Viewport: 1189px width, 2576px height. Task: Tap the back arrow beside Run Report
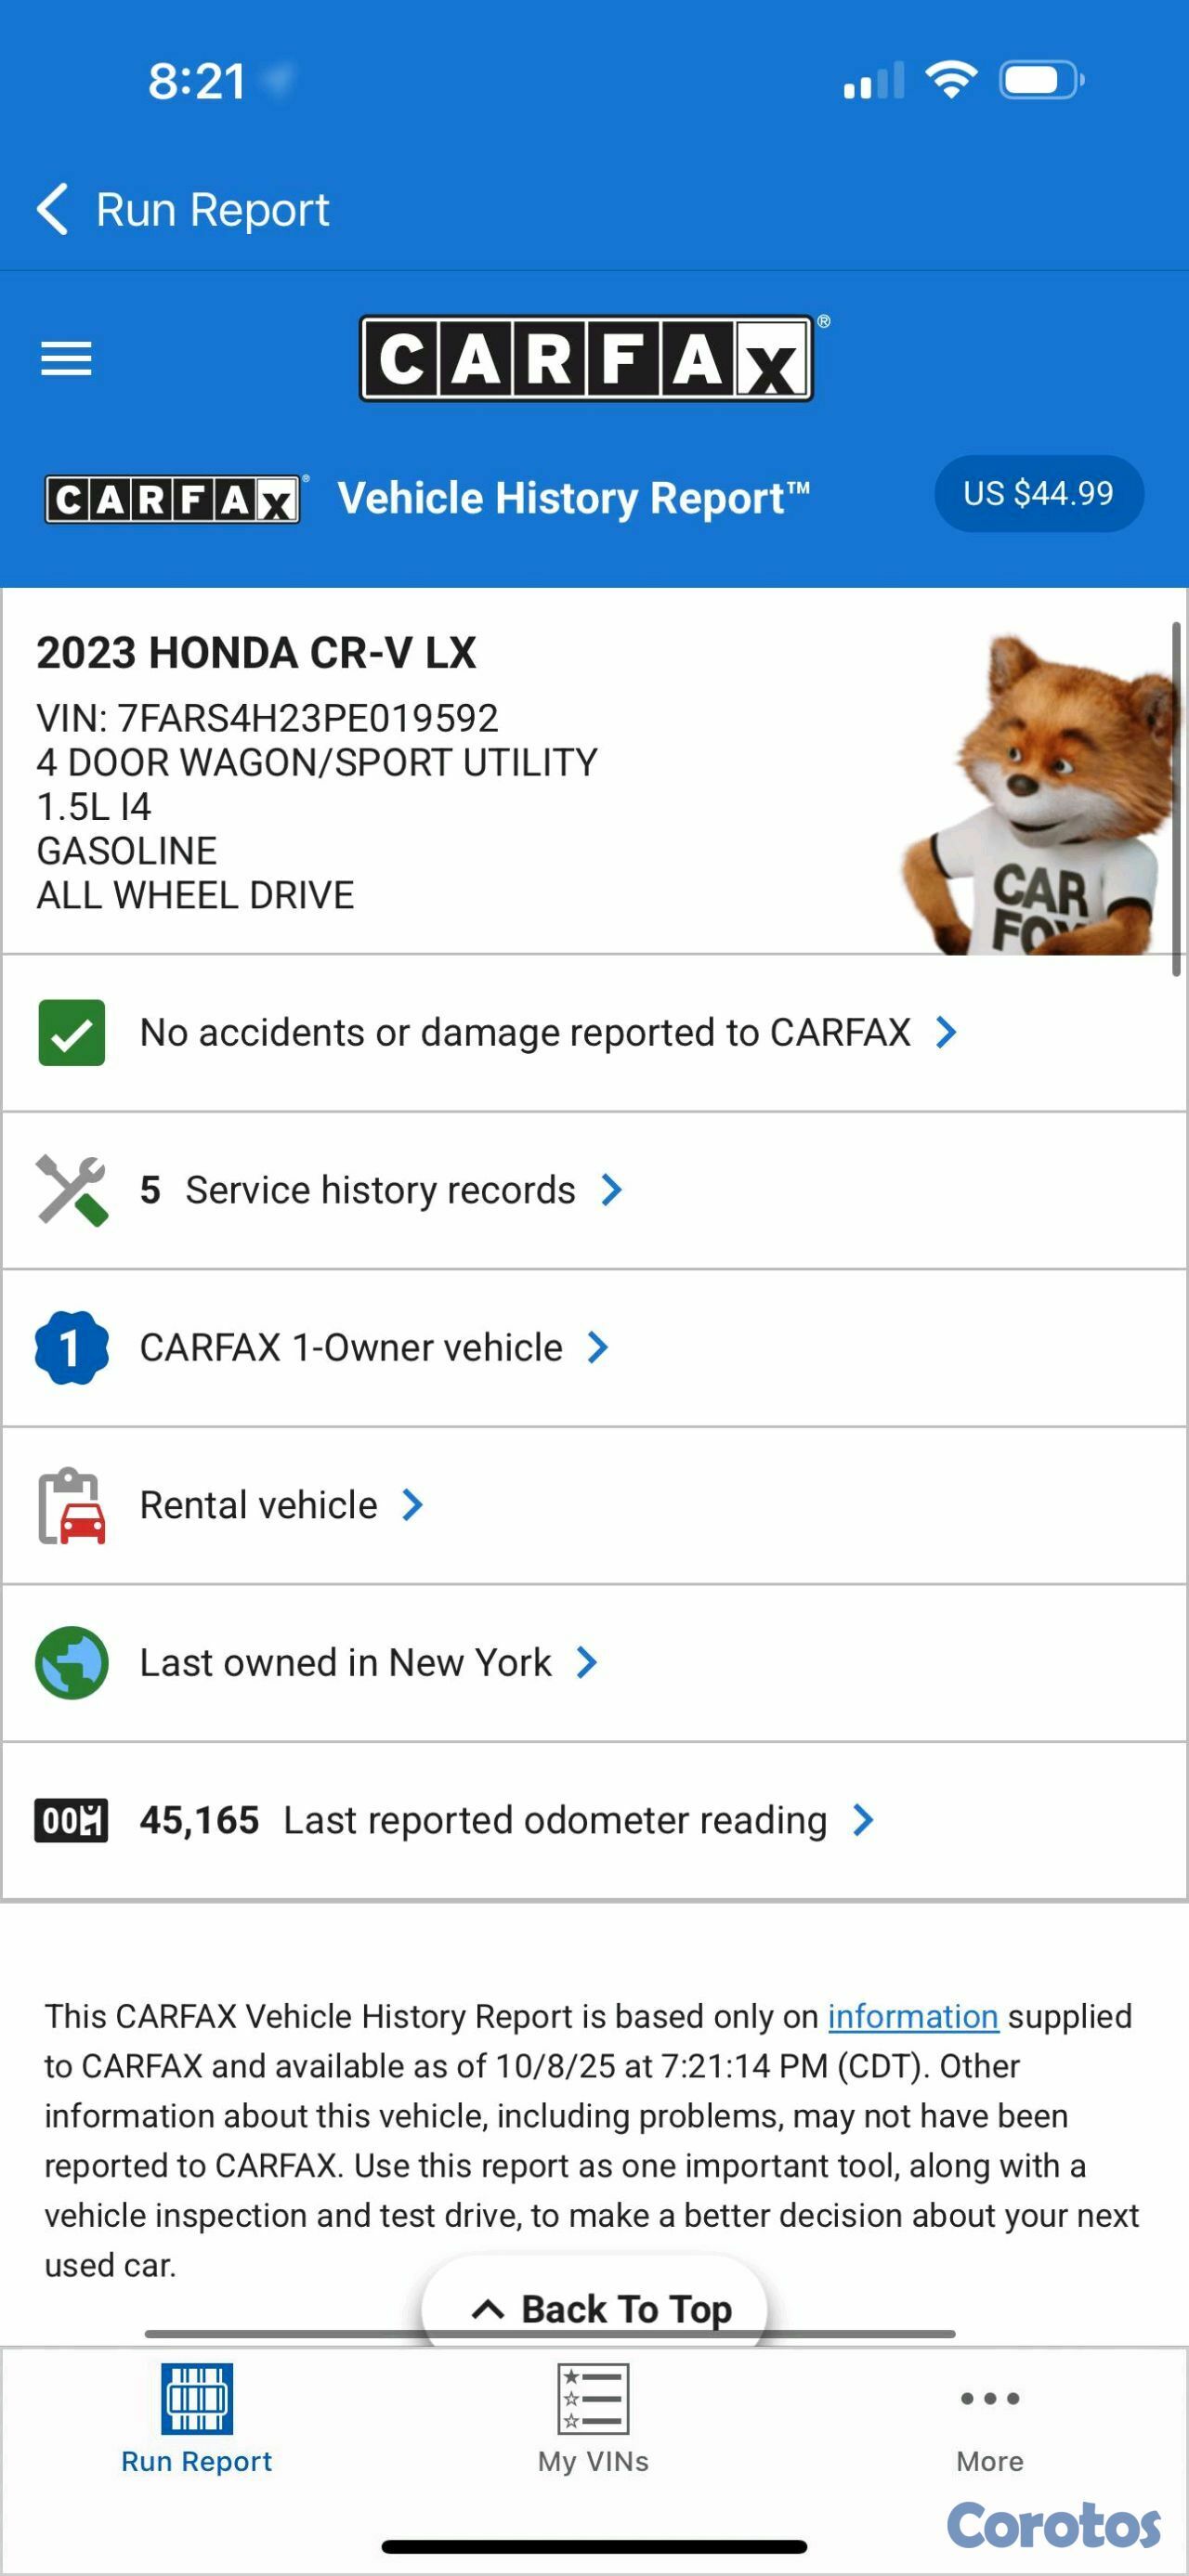pos(52,209)
